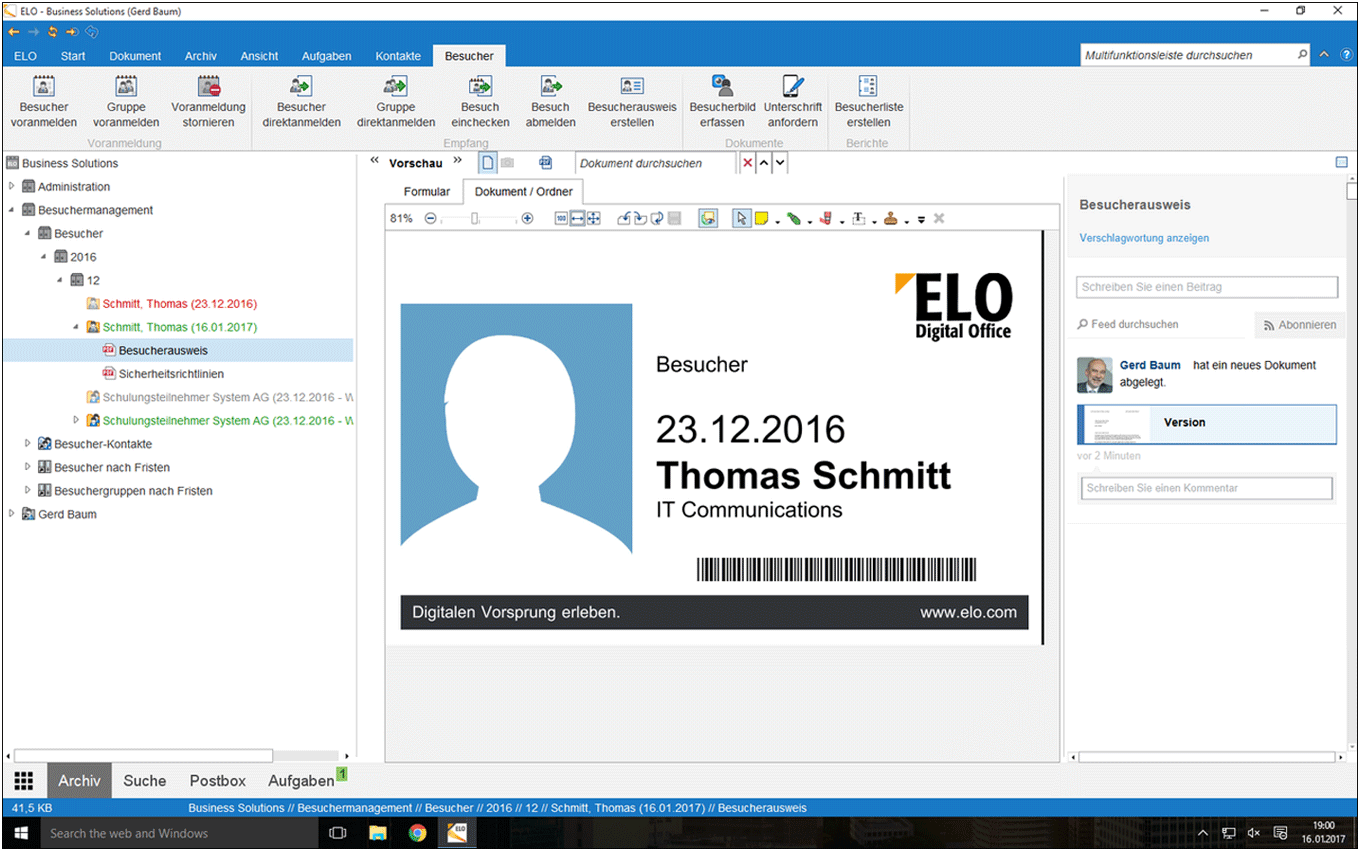Click Unterschrift anfordern icon

793,86
